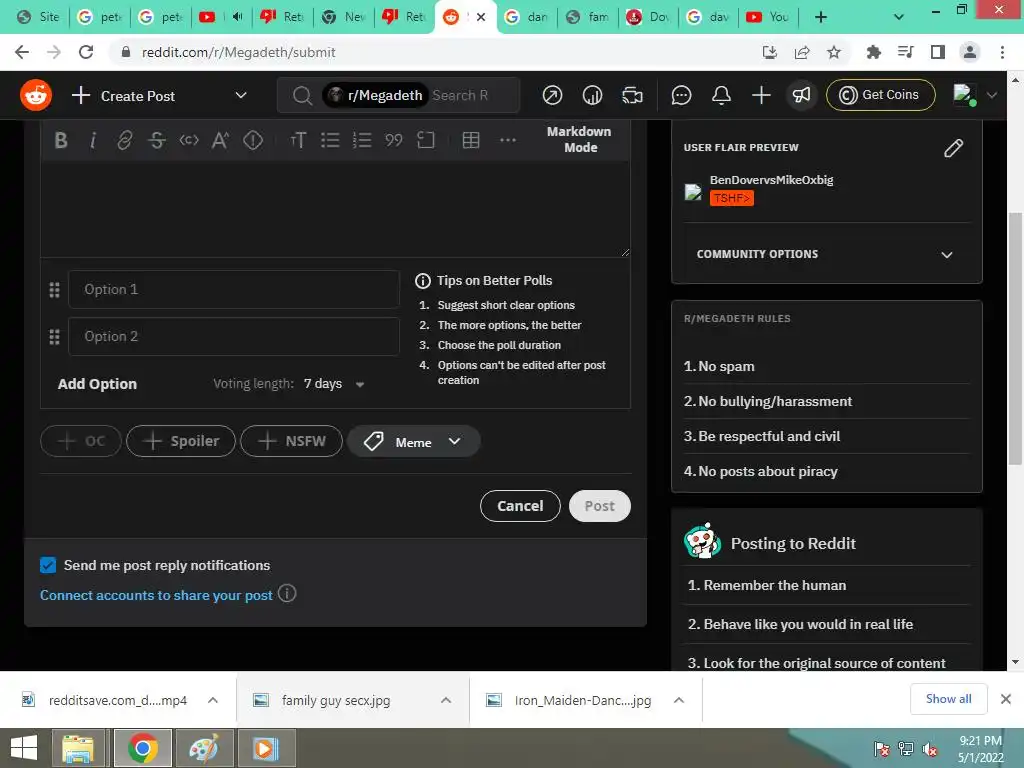Open user account menu dropdown
Screen dimensions: 1024x768
tap(975, 95)
